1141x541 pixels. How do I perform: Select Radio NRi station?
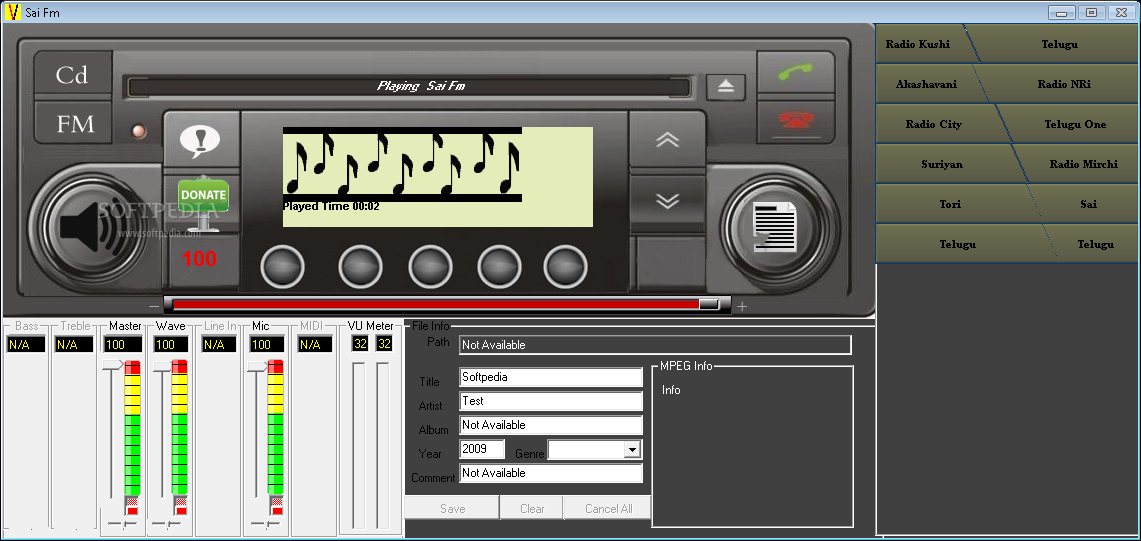(x=1064, y=84)
